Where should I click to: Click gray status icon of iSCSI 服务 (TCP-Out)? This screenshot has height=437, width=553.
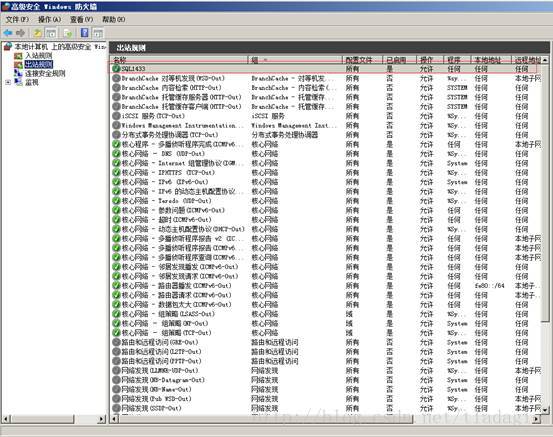(116, 116)
